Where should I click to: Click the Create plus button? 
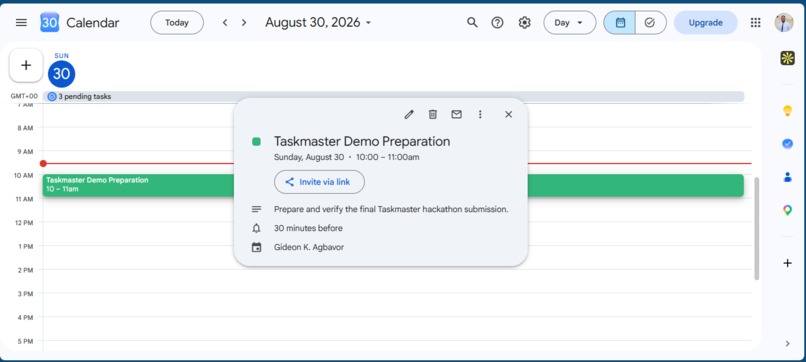(x=26, y=65)
